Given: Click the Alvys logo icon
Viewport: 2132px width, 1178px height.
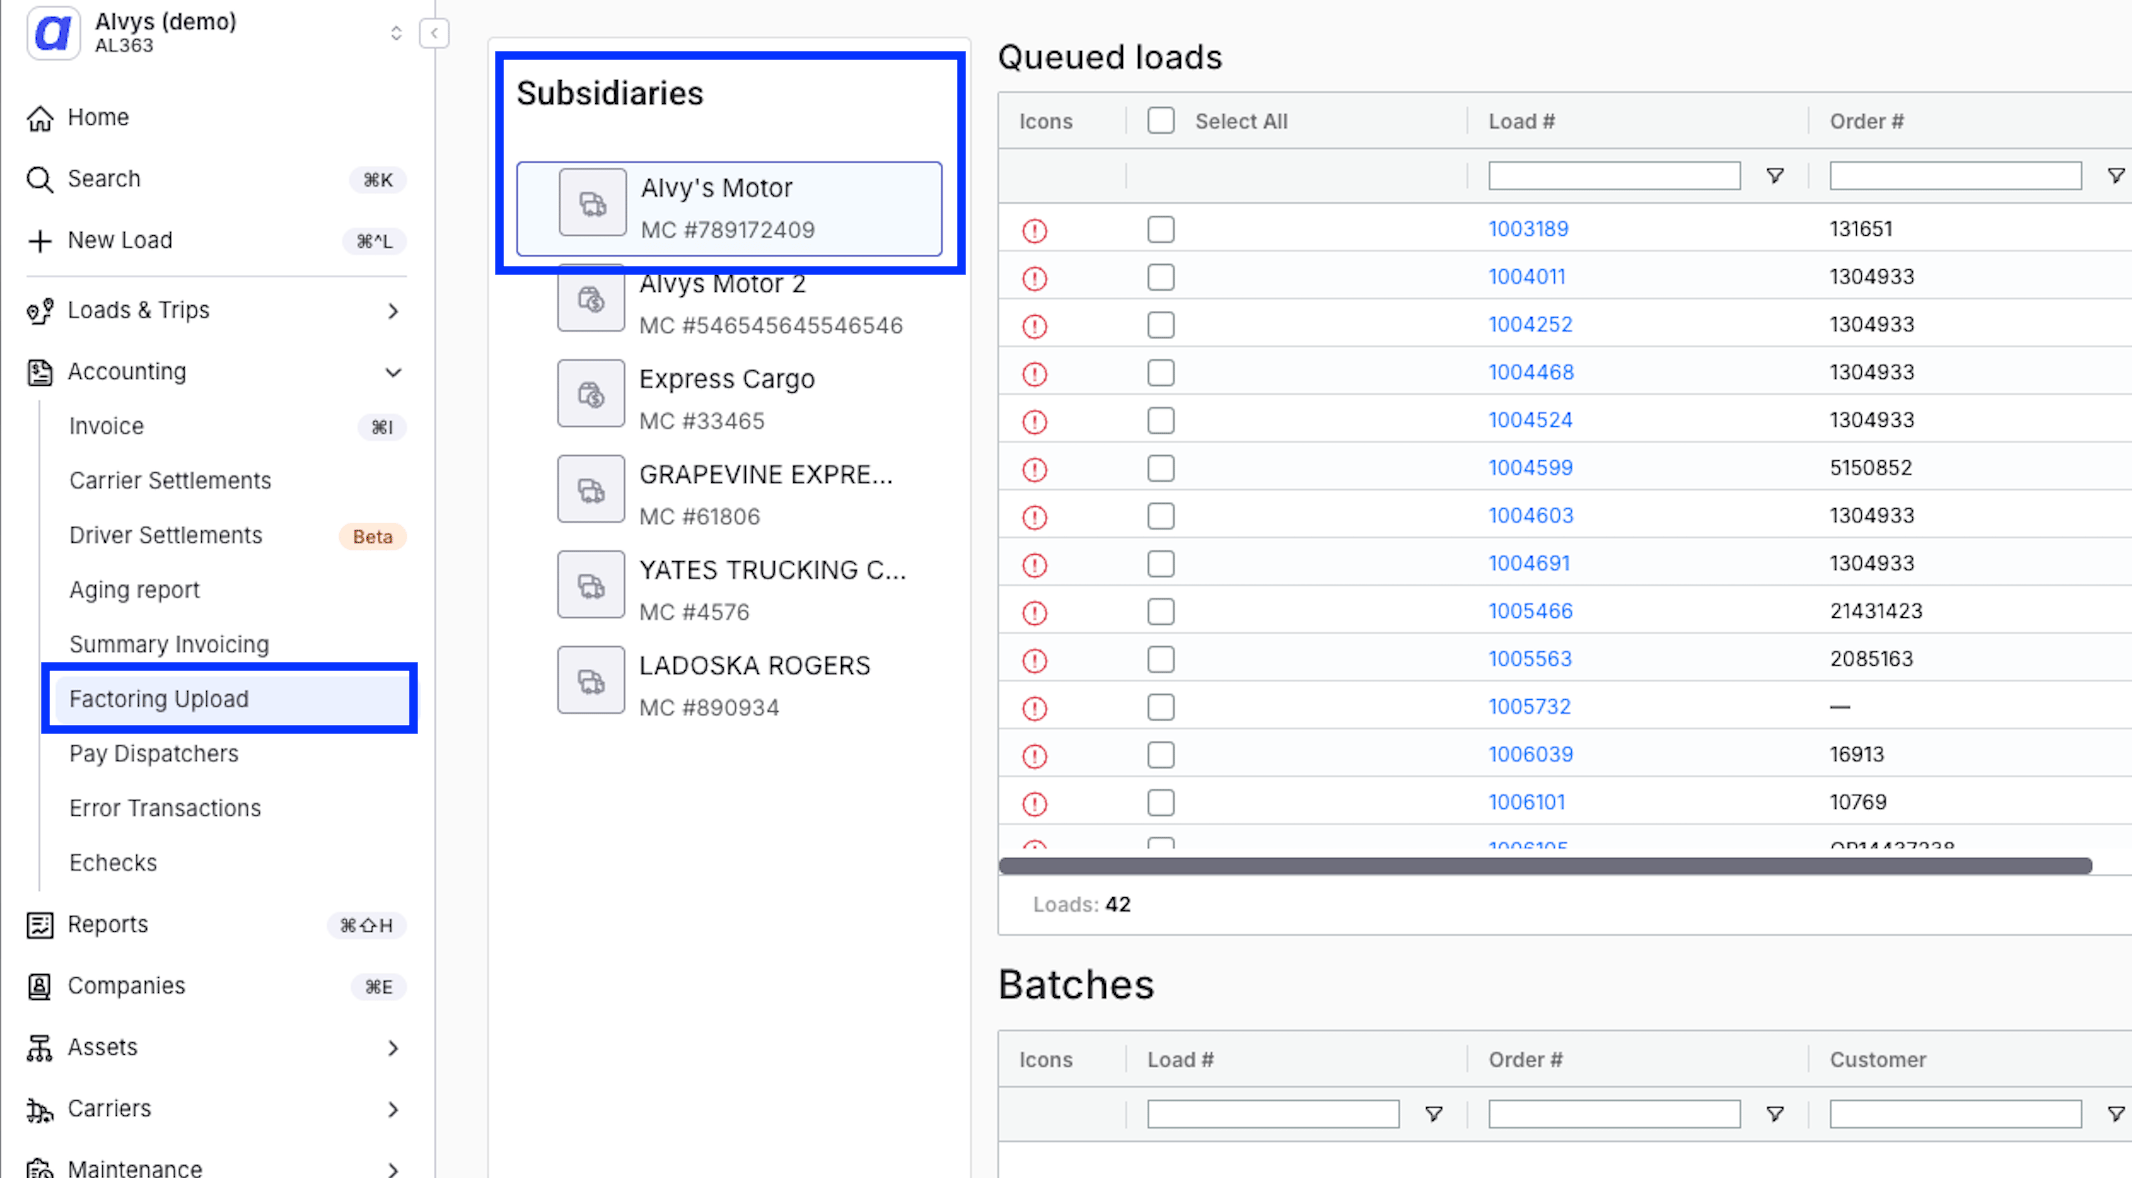Looking at the screenshot, I should coord(53,32).
